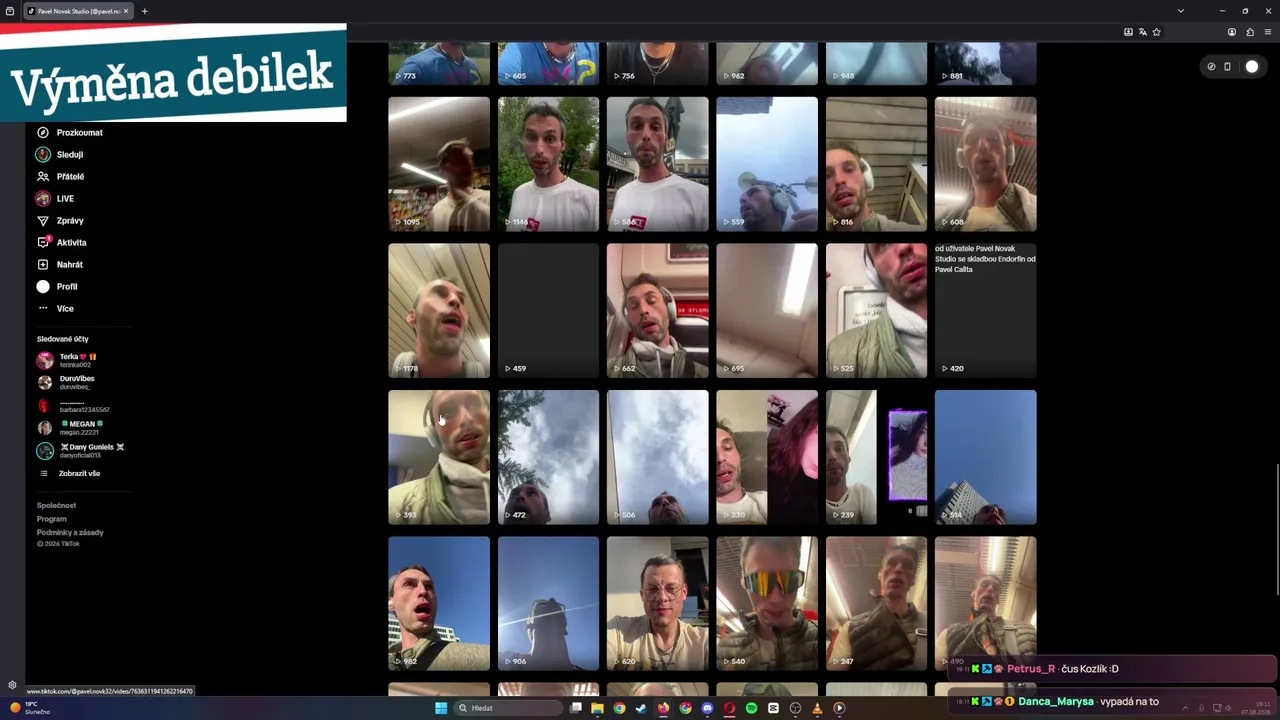
Task: Play the video with 608 views
Action: click(x=985, y=164)
